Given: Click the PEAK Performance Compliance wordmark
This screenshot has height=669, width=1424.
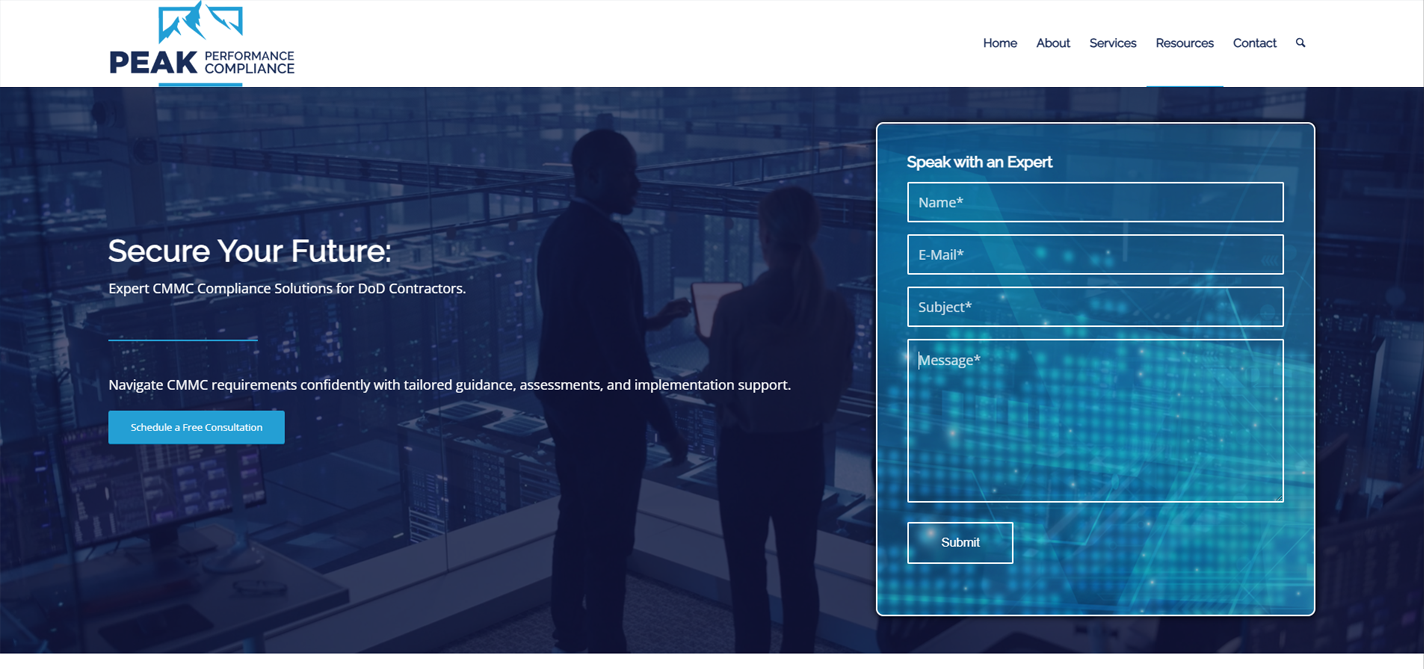Looking at the screenshot, I should pyautogui.click(x=202, y=63).
